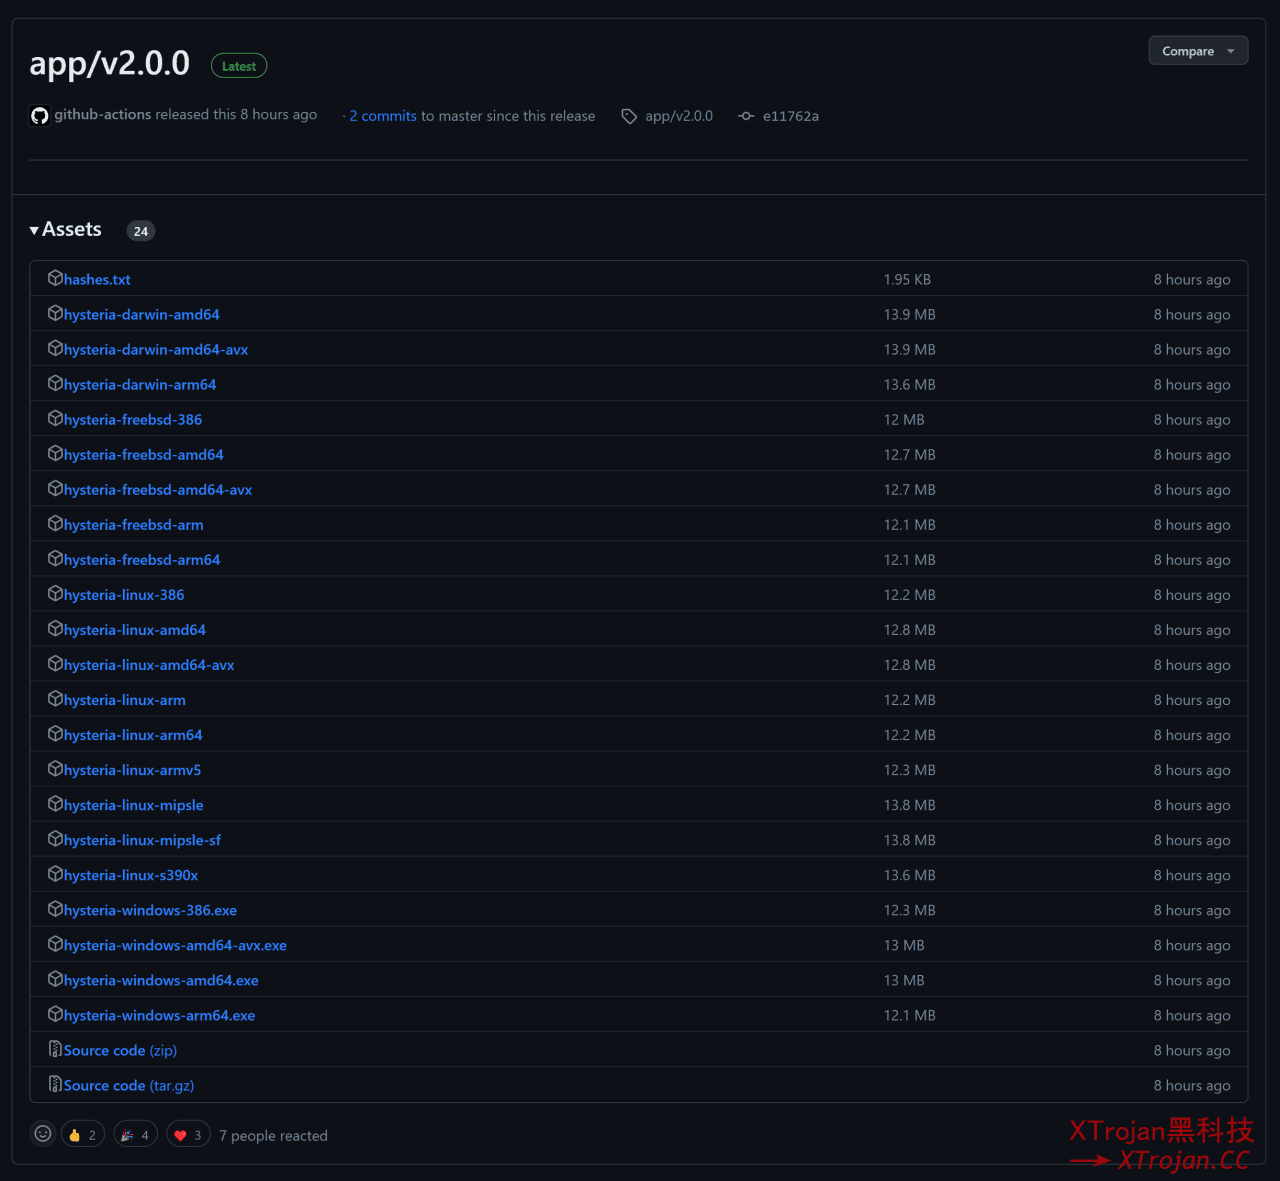The image size is (1280, 1181).
Task: Click the Latest release badge
Action: click(x=239, y=66)
